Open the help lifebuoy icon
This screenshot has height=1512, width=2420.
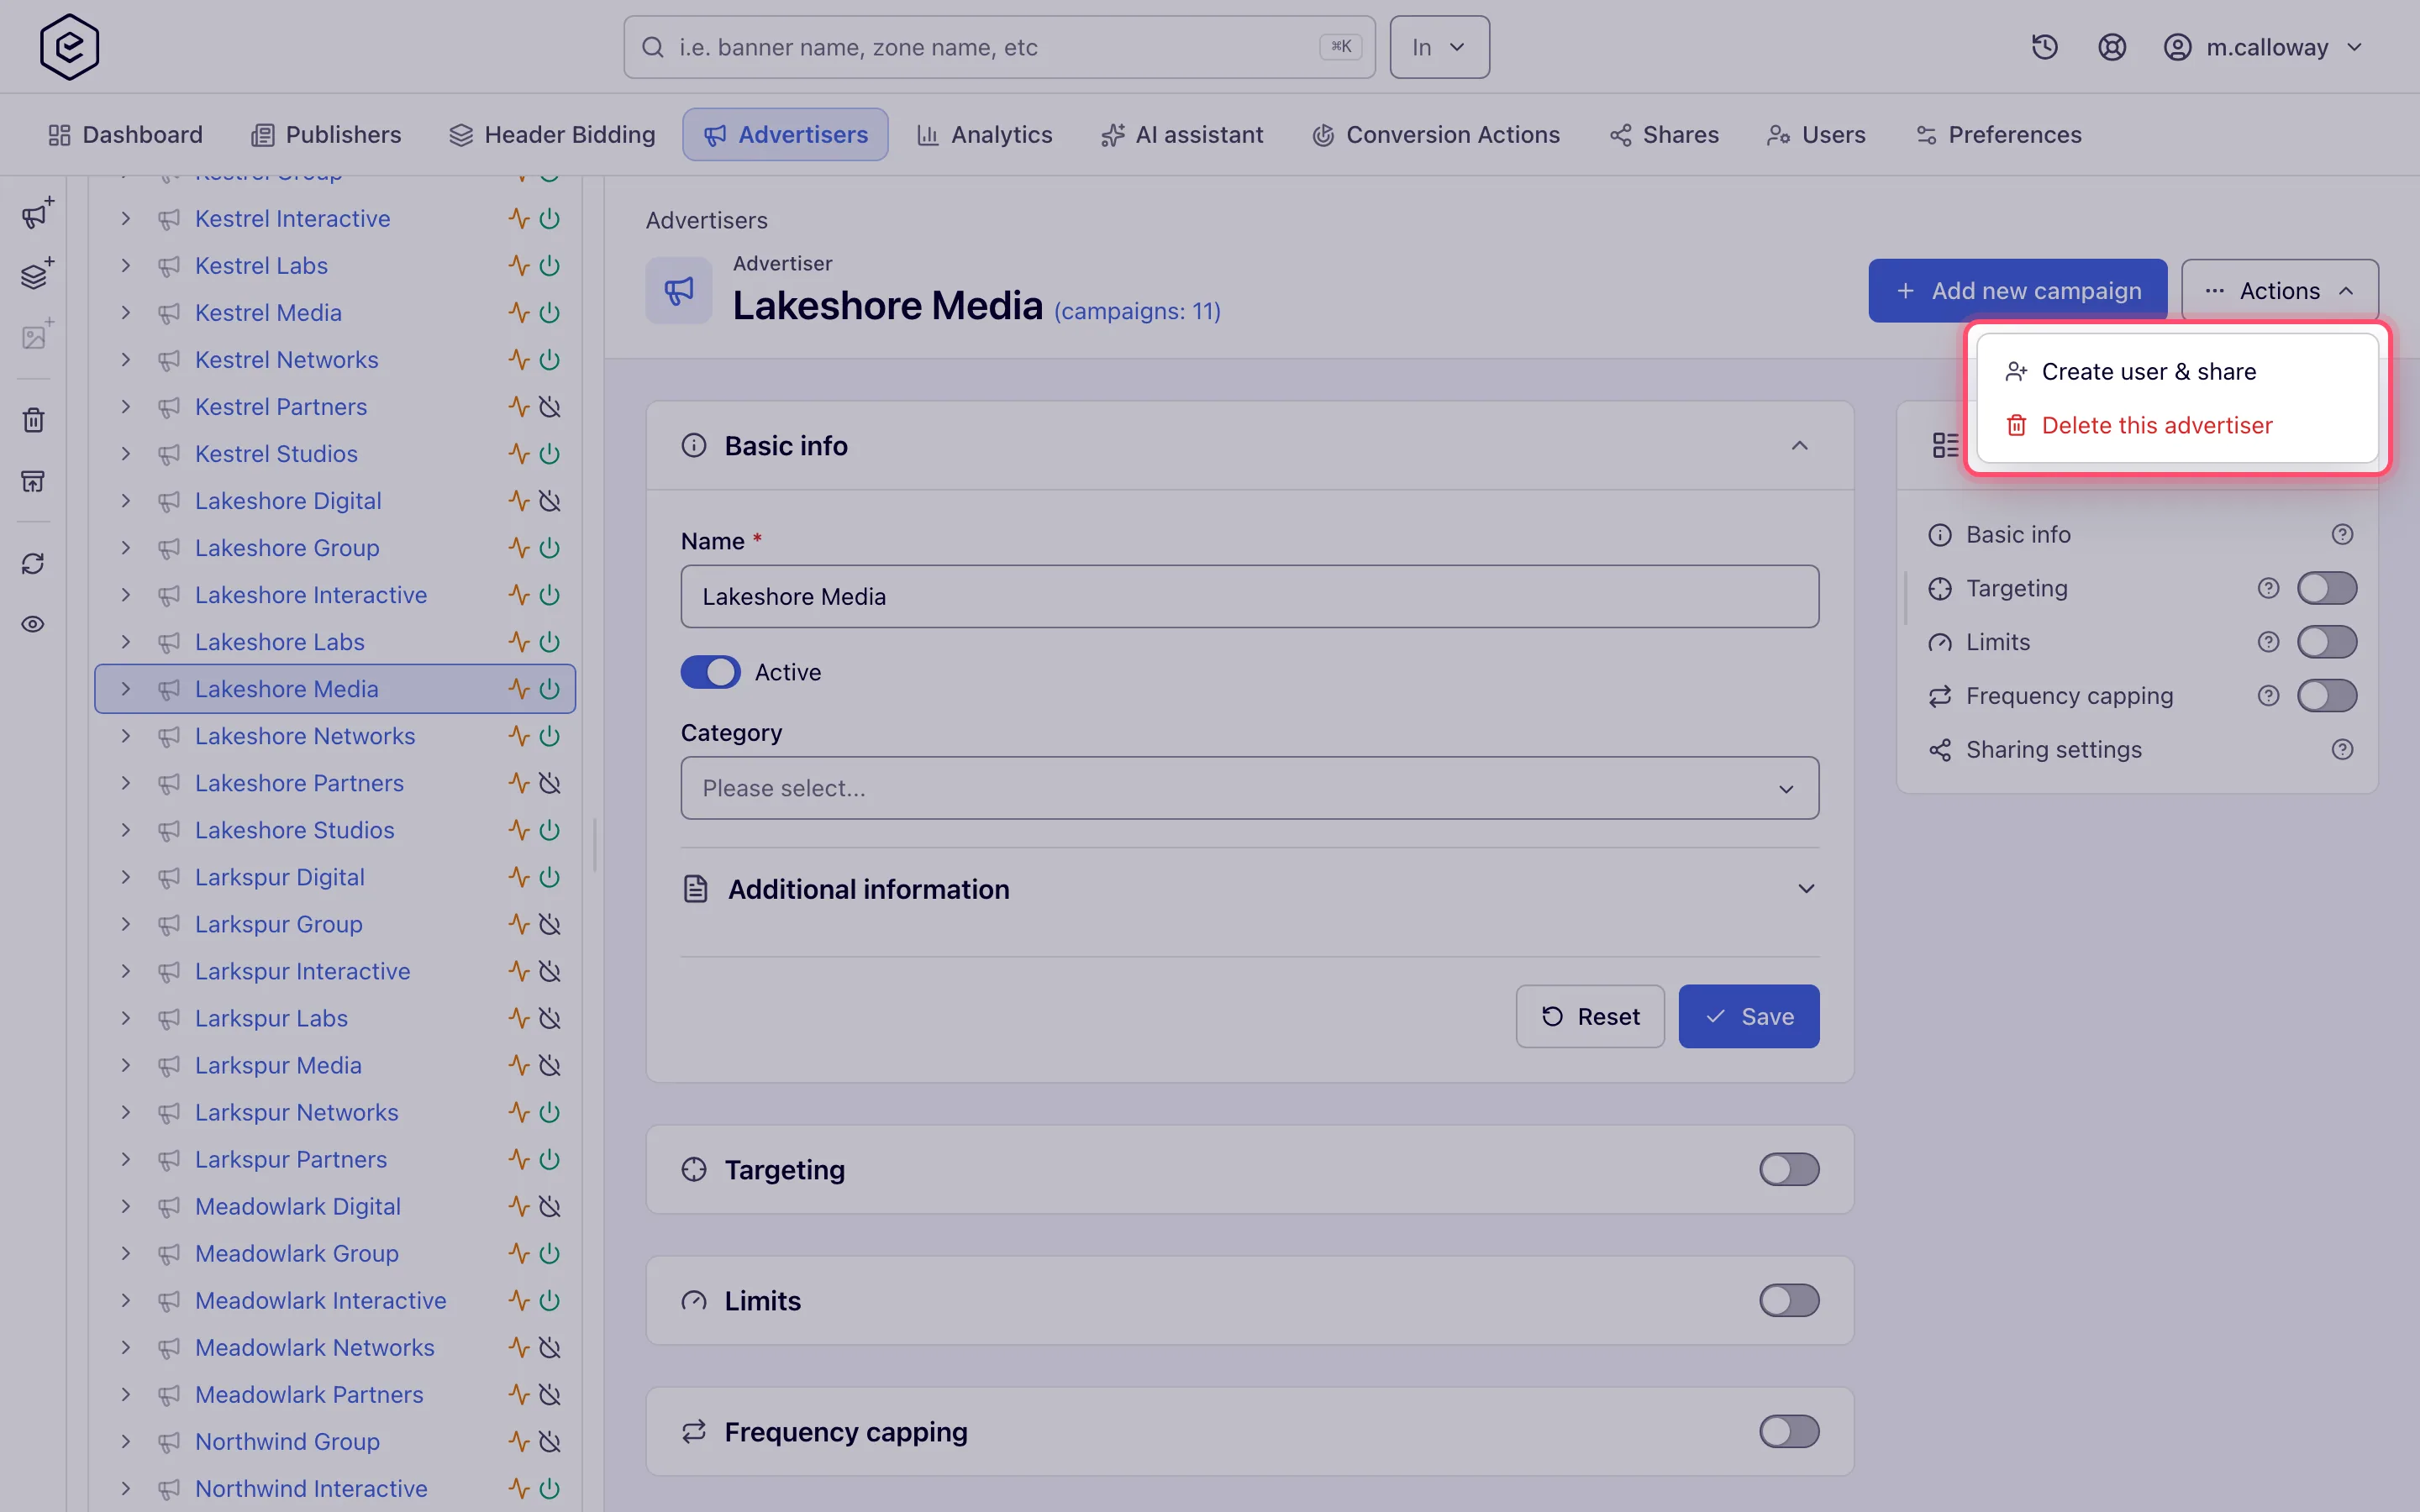click(x=2111, y=47)
